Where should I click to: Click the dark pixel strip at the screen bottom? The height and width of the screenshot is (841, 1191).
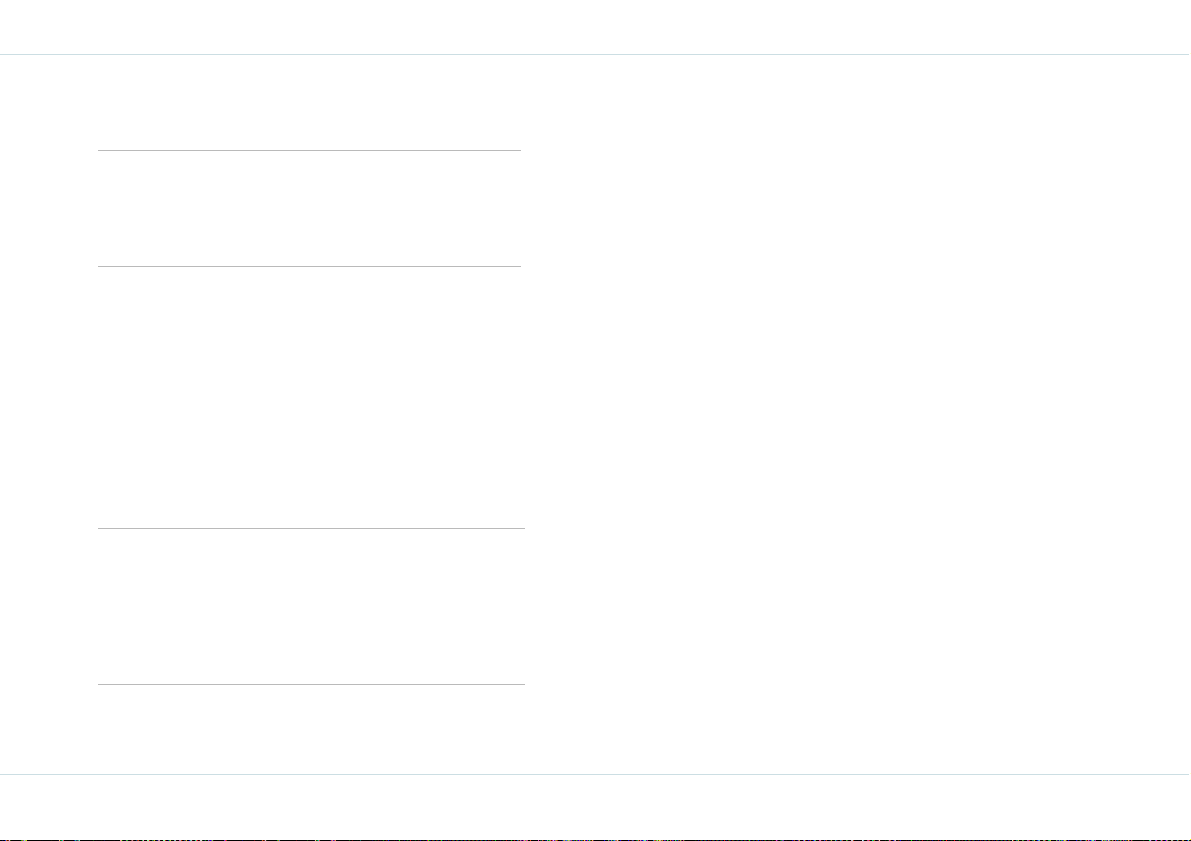click(x=596, y=839)
